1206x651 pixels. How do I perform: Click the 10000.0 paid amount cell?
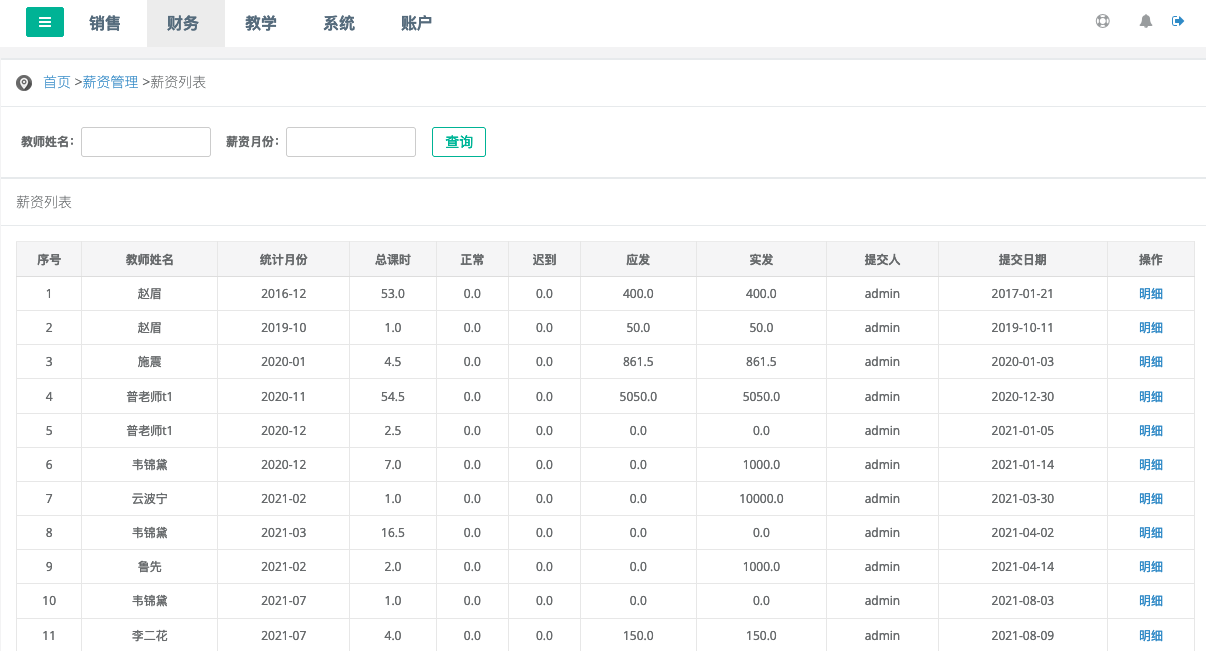pyautogui.click(x=761, y=498)
